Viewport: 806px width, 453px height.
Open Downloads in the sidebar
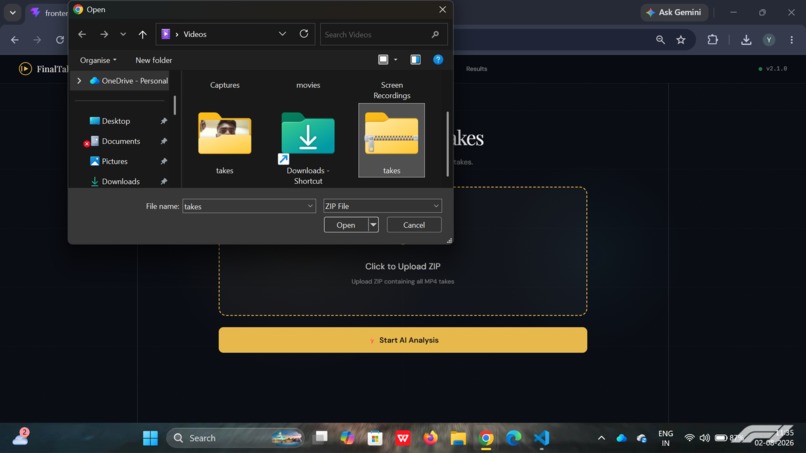pyautogui.click(x=115, y=181)
